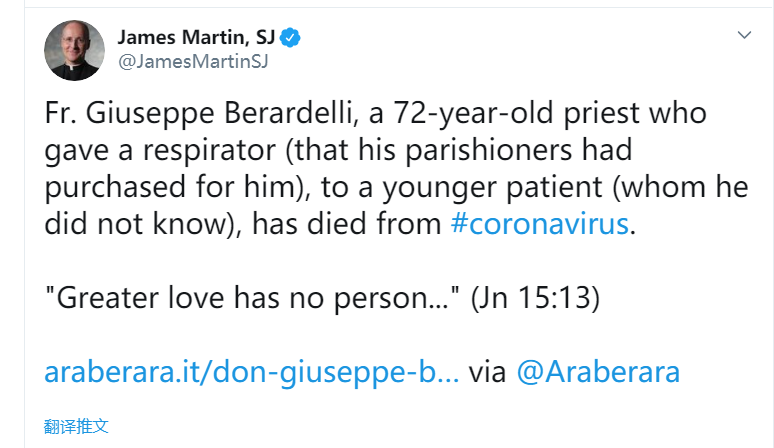The height and width of the screenshot is (448, 774).
Task: Open the araberara.it article link
Action: (x=252, y=372)
